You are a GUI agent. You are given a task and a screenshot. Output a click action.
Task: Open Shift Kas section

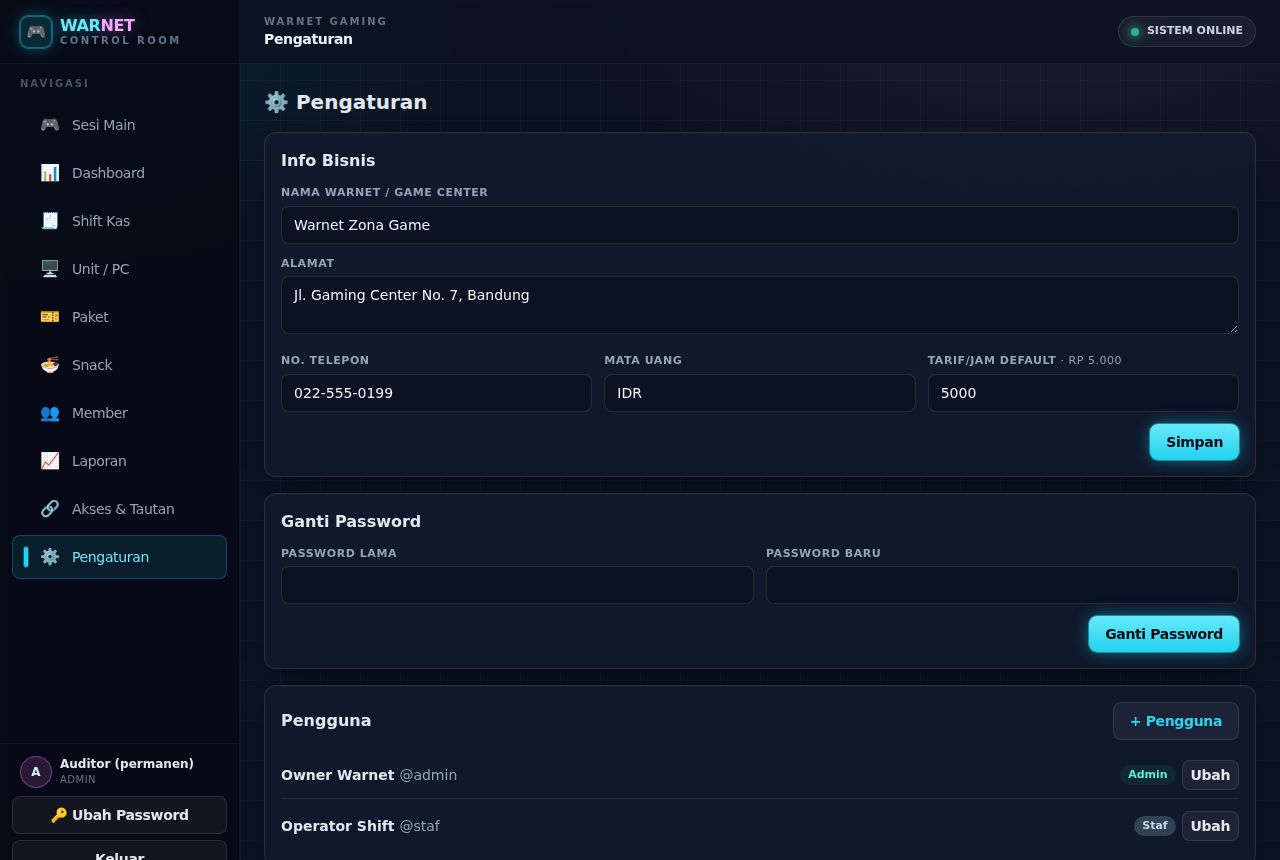click(119, 221)
